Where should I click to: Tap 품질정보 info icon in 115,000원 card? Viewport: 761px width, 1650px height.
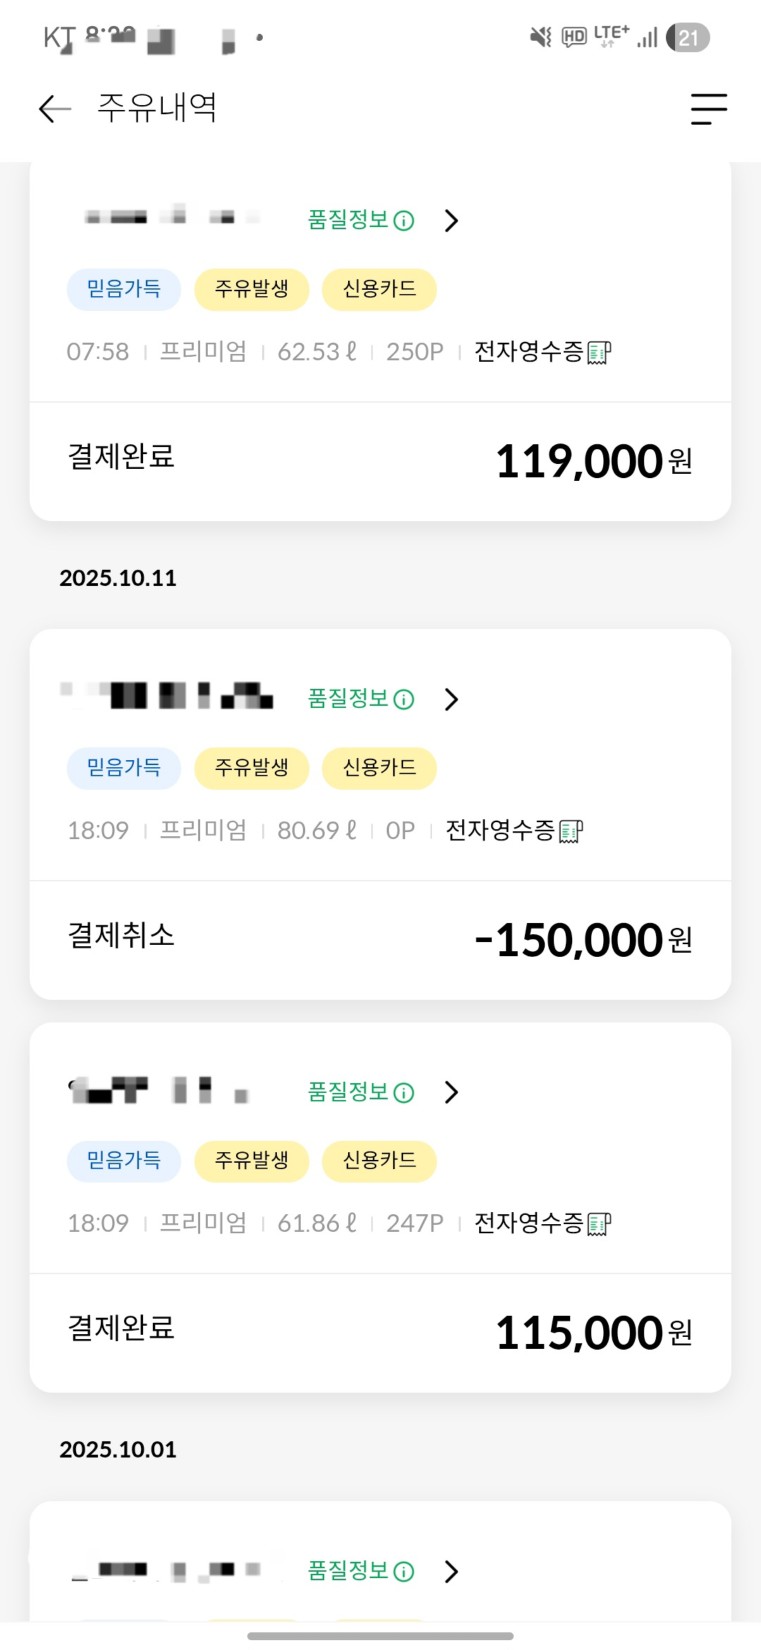click(404, 1093)
